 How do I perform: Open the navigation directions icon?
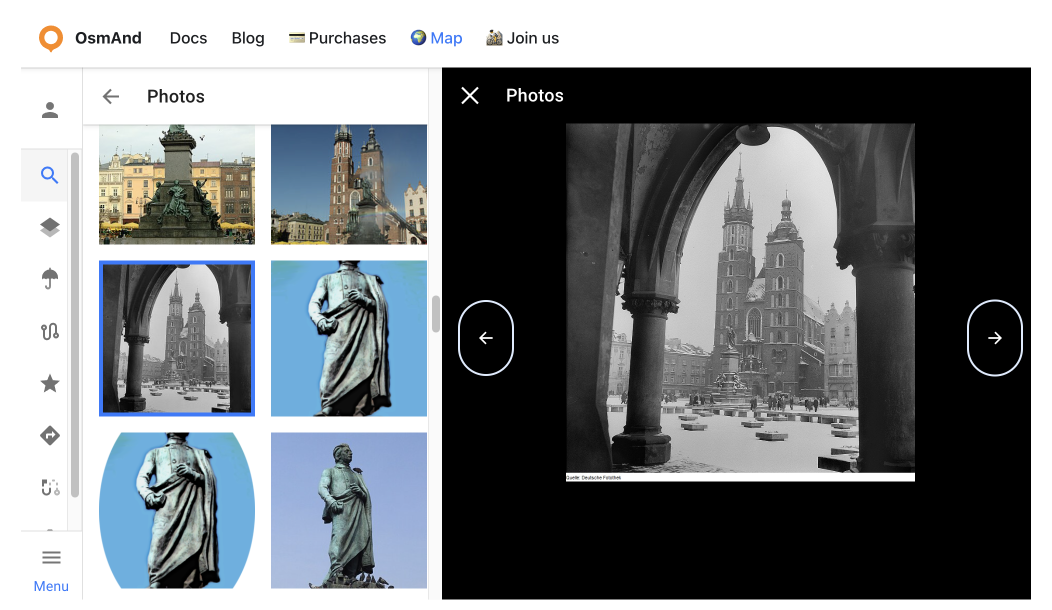[x=50, y=436]
